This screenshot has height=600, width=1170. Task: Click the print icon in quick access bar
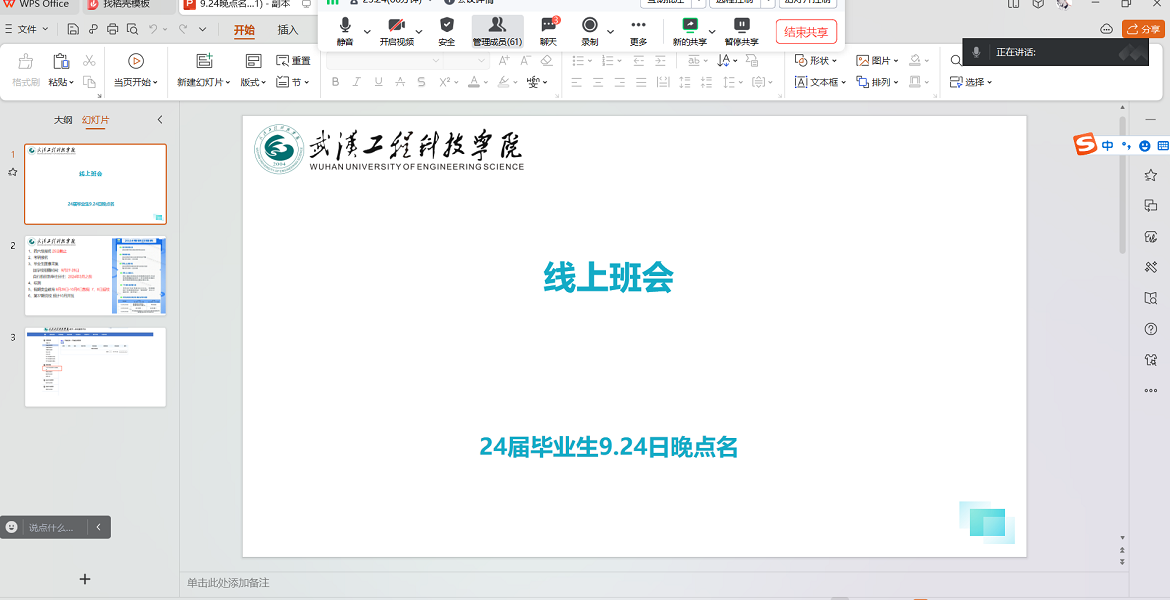(x=112, y=30)
